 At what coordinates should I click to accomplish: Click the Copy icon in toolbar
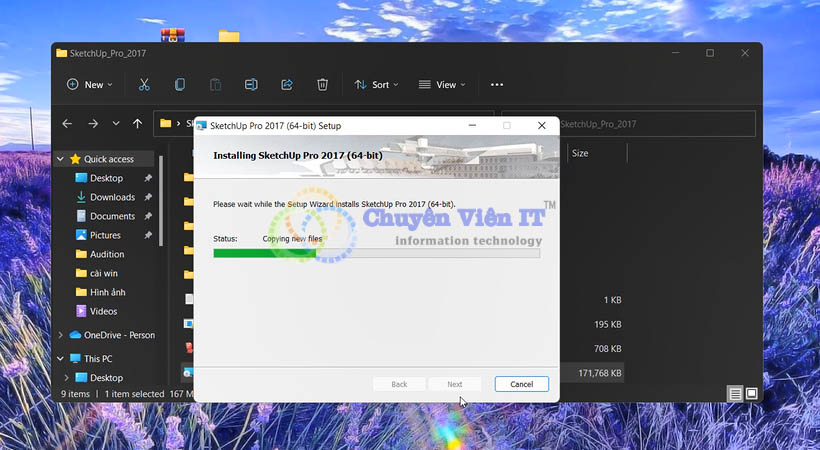coord(180,85)
